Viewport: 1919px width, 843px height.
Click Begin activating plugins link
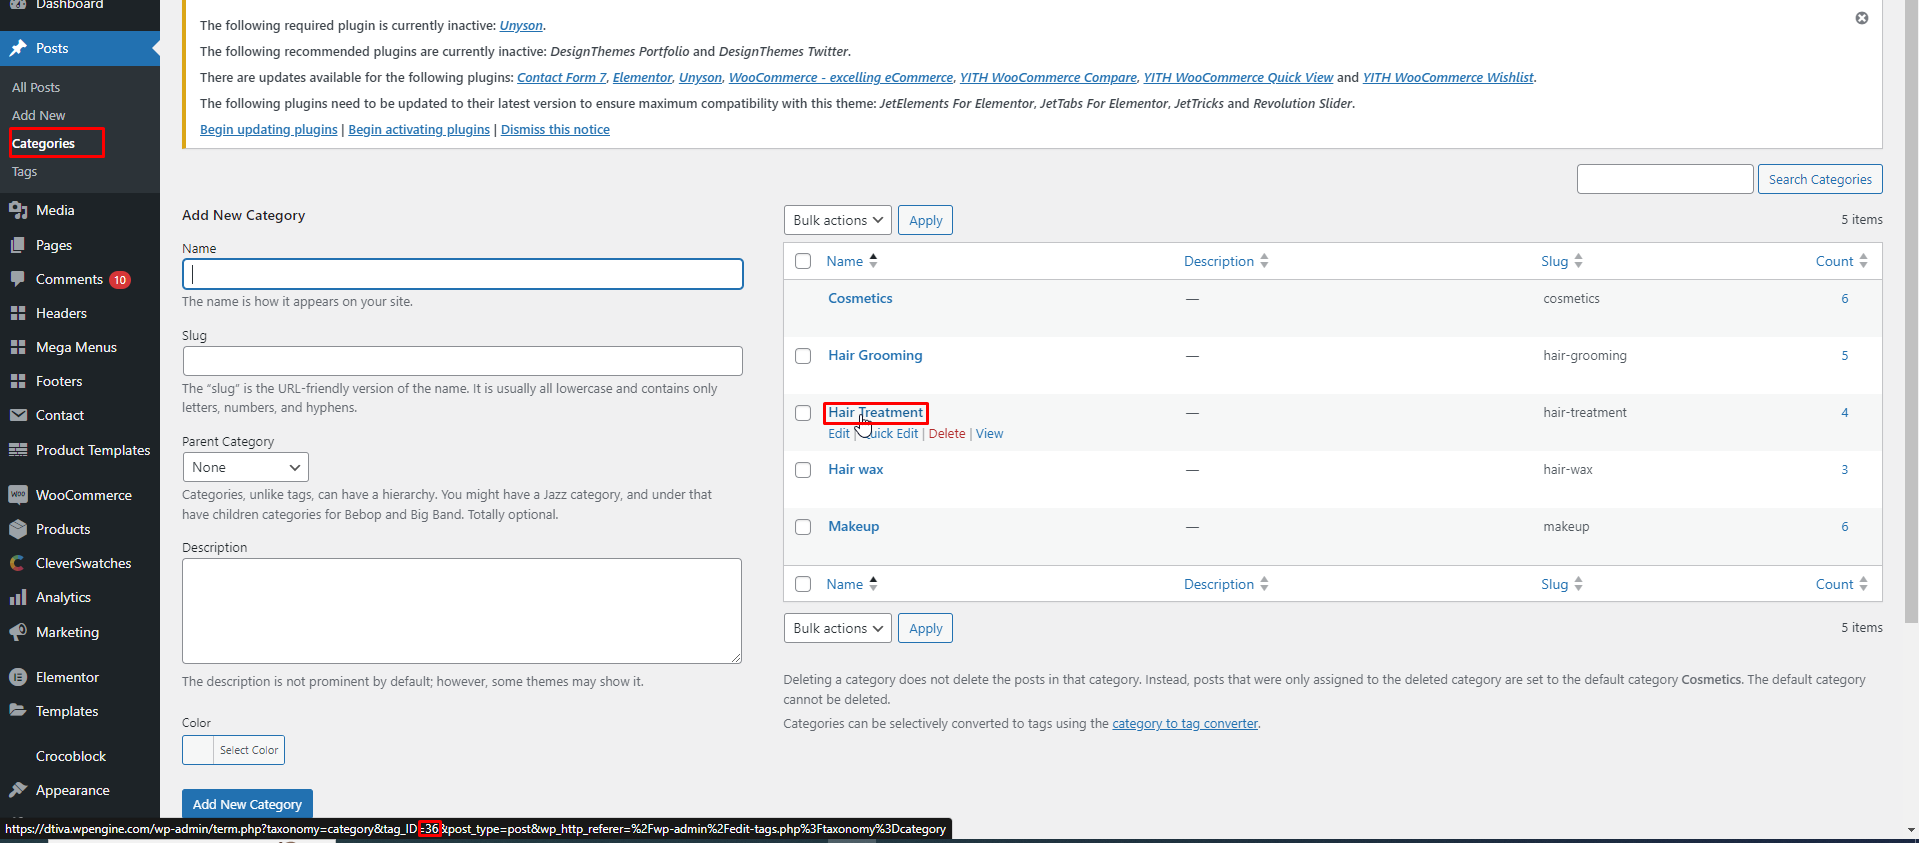(419, 129)
